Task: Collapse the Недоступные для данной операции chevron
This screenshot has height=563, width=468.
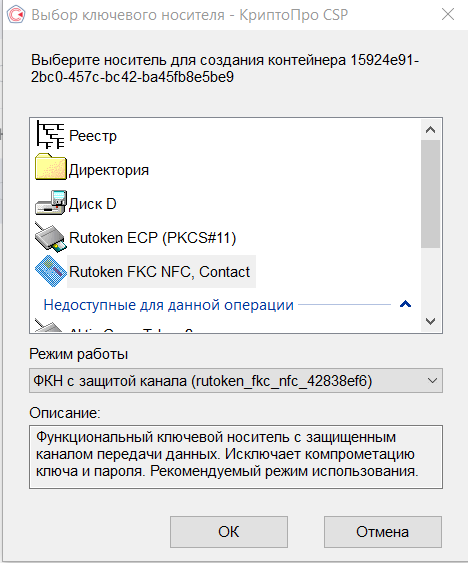Action: pos(406,304)
